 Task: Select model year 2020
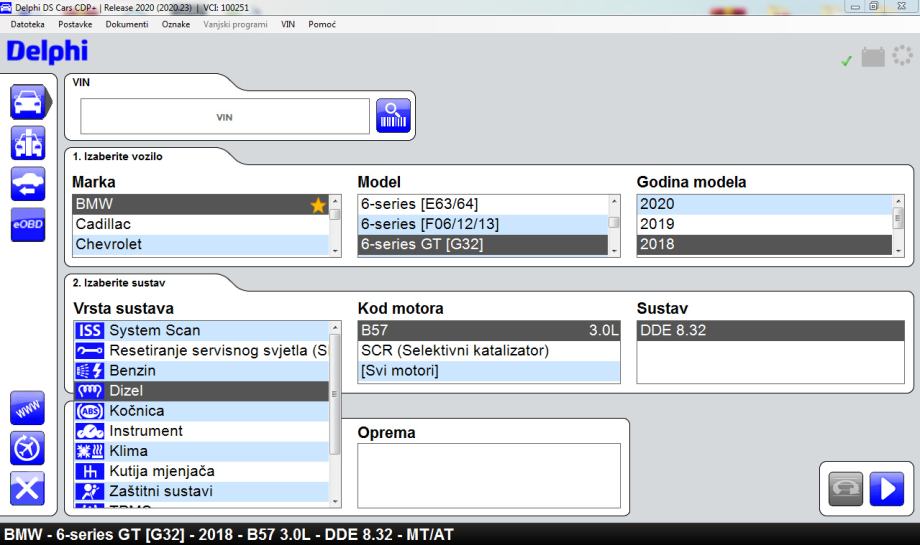[765, 204]
